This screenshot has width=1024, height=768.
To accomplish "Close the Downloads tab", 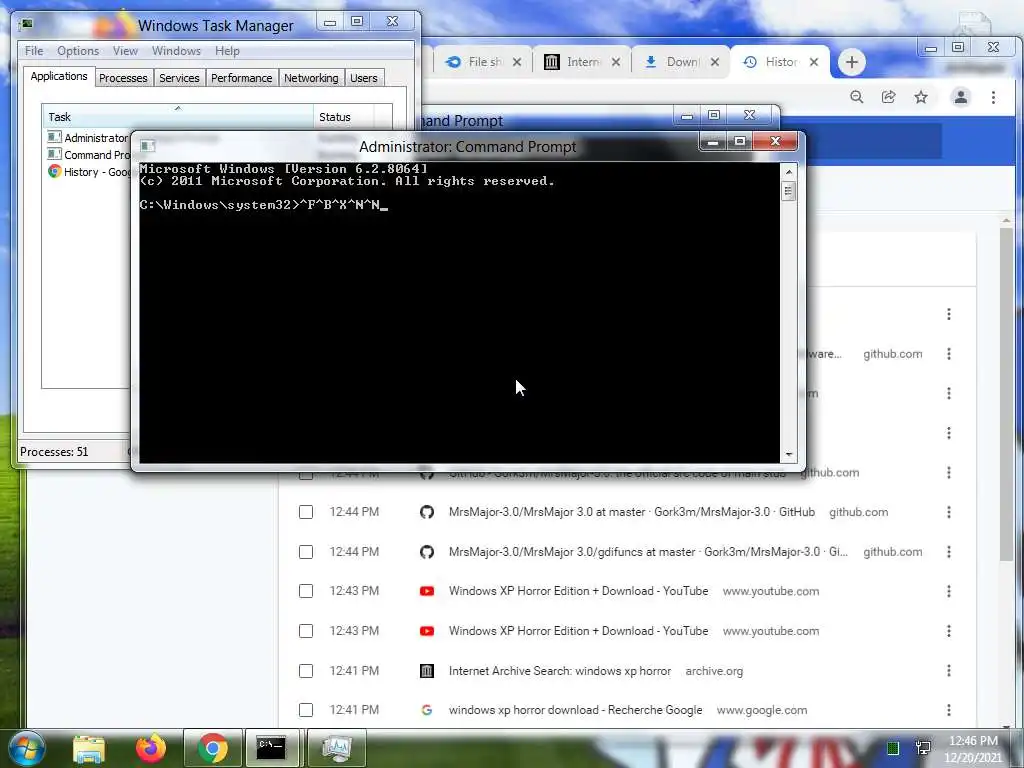I will [x=715, y=62].
